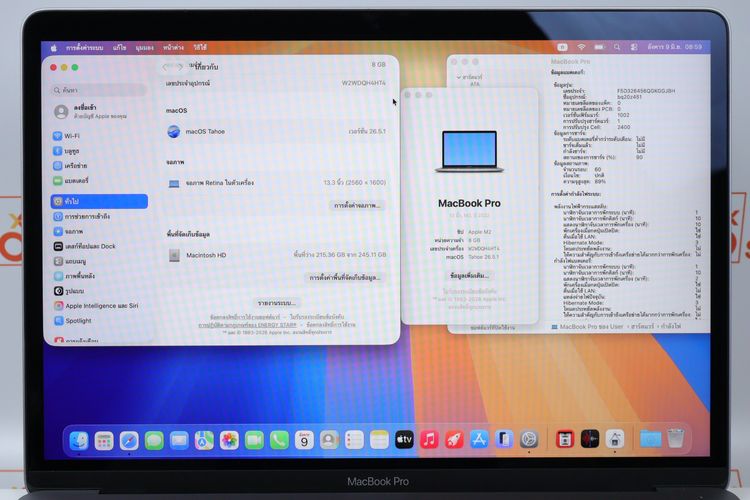Image resolution: width=750 pixels, height=500 pixels.
Task: Click the Display Settings button
Action: click(x=357, y=205)
